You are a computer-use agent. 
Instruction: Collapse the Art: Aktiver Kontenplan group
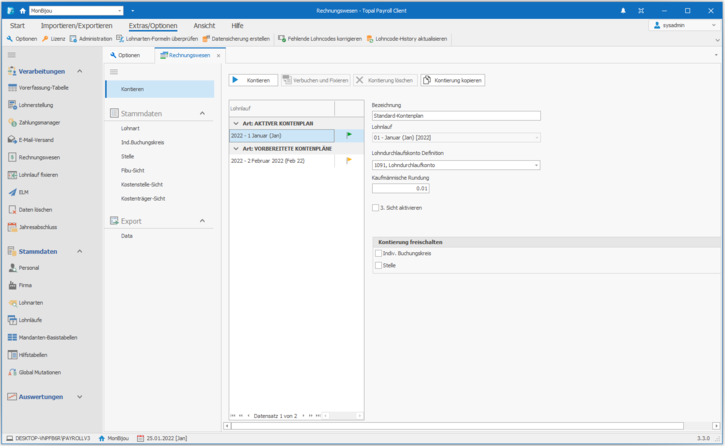235,122
